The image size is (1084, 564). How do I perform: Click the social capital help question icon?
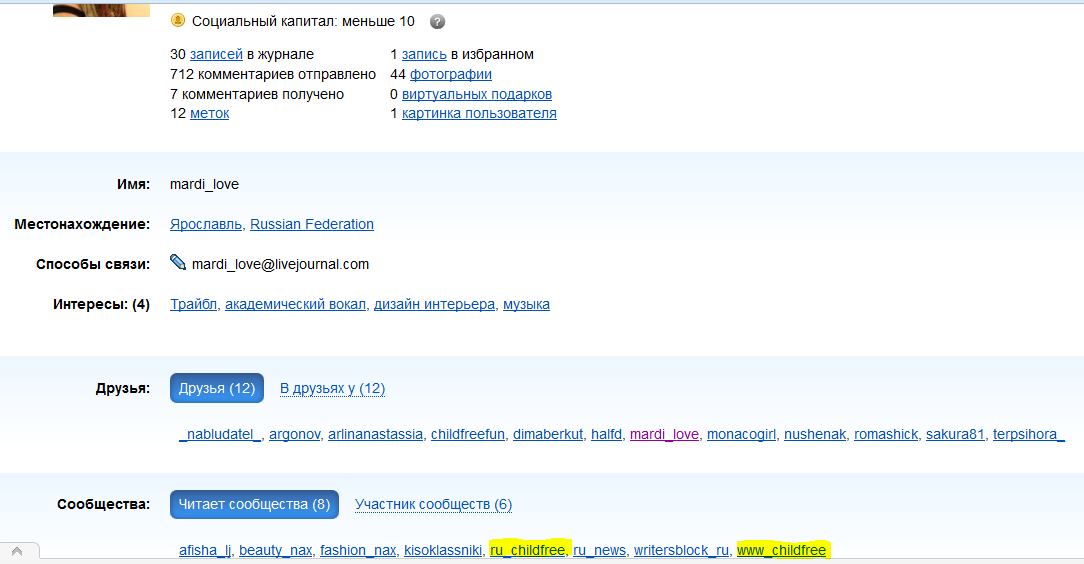(437, 21)
